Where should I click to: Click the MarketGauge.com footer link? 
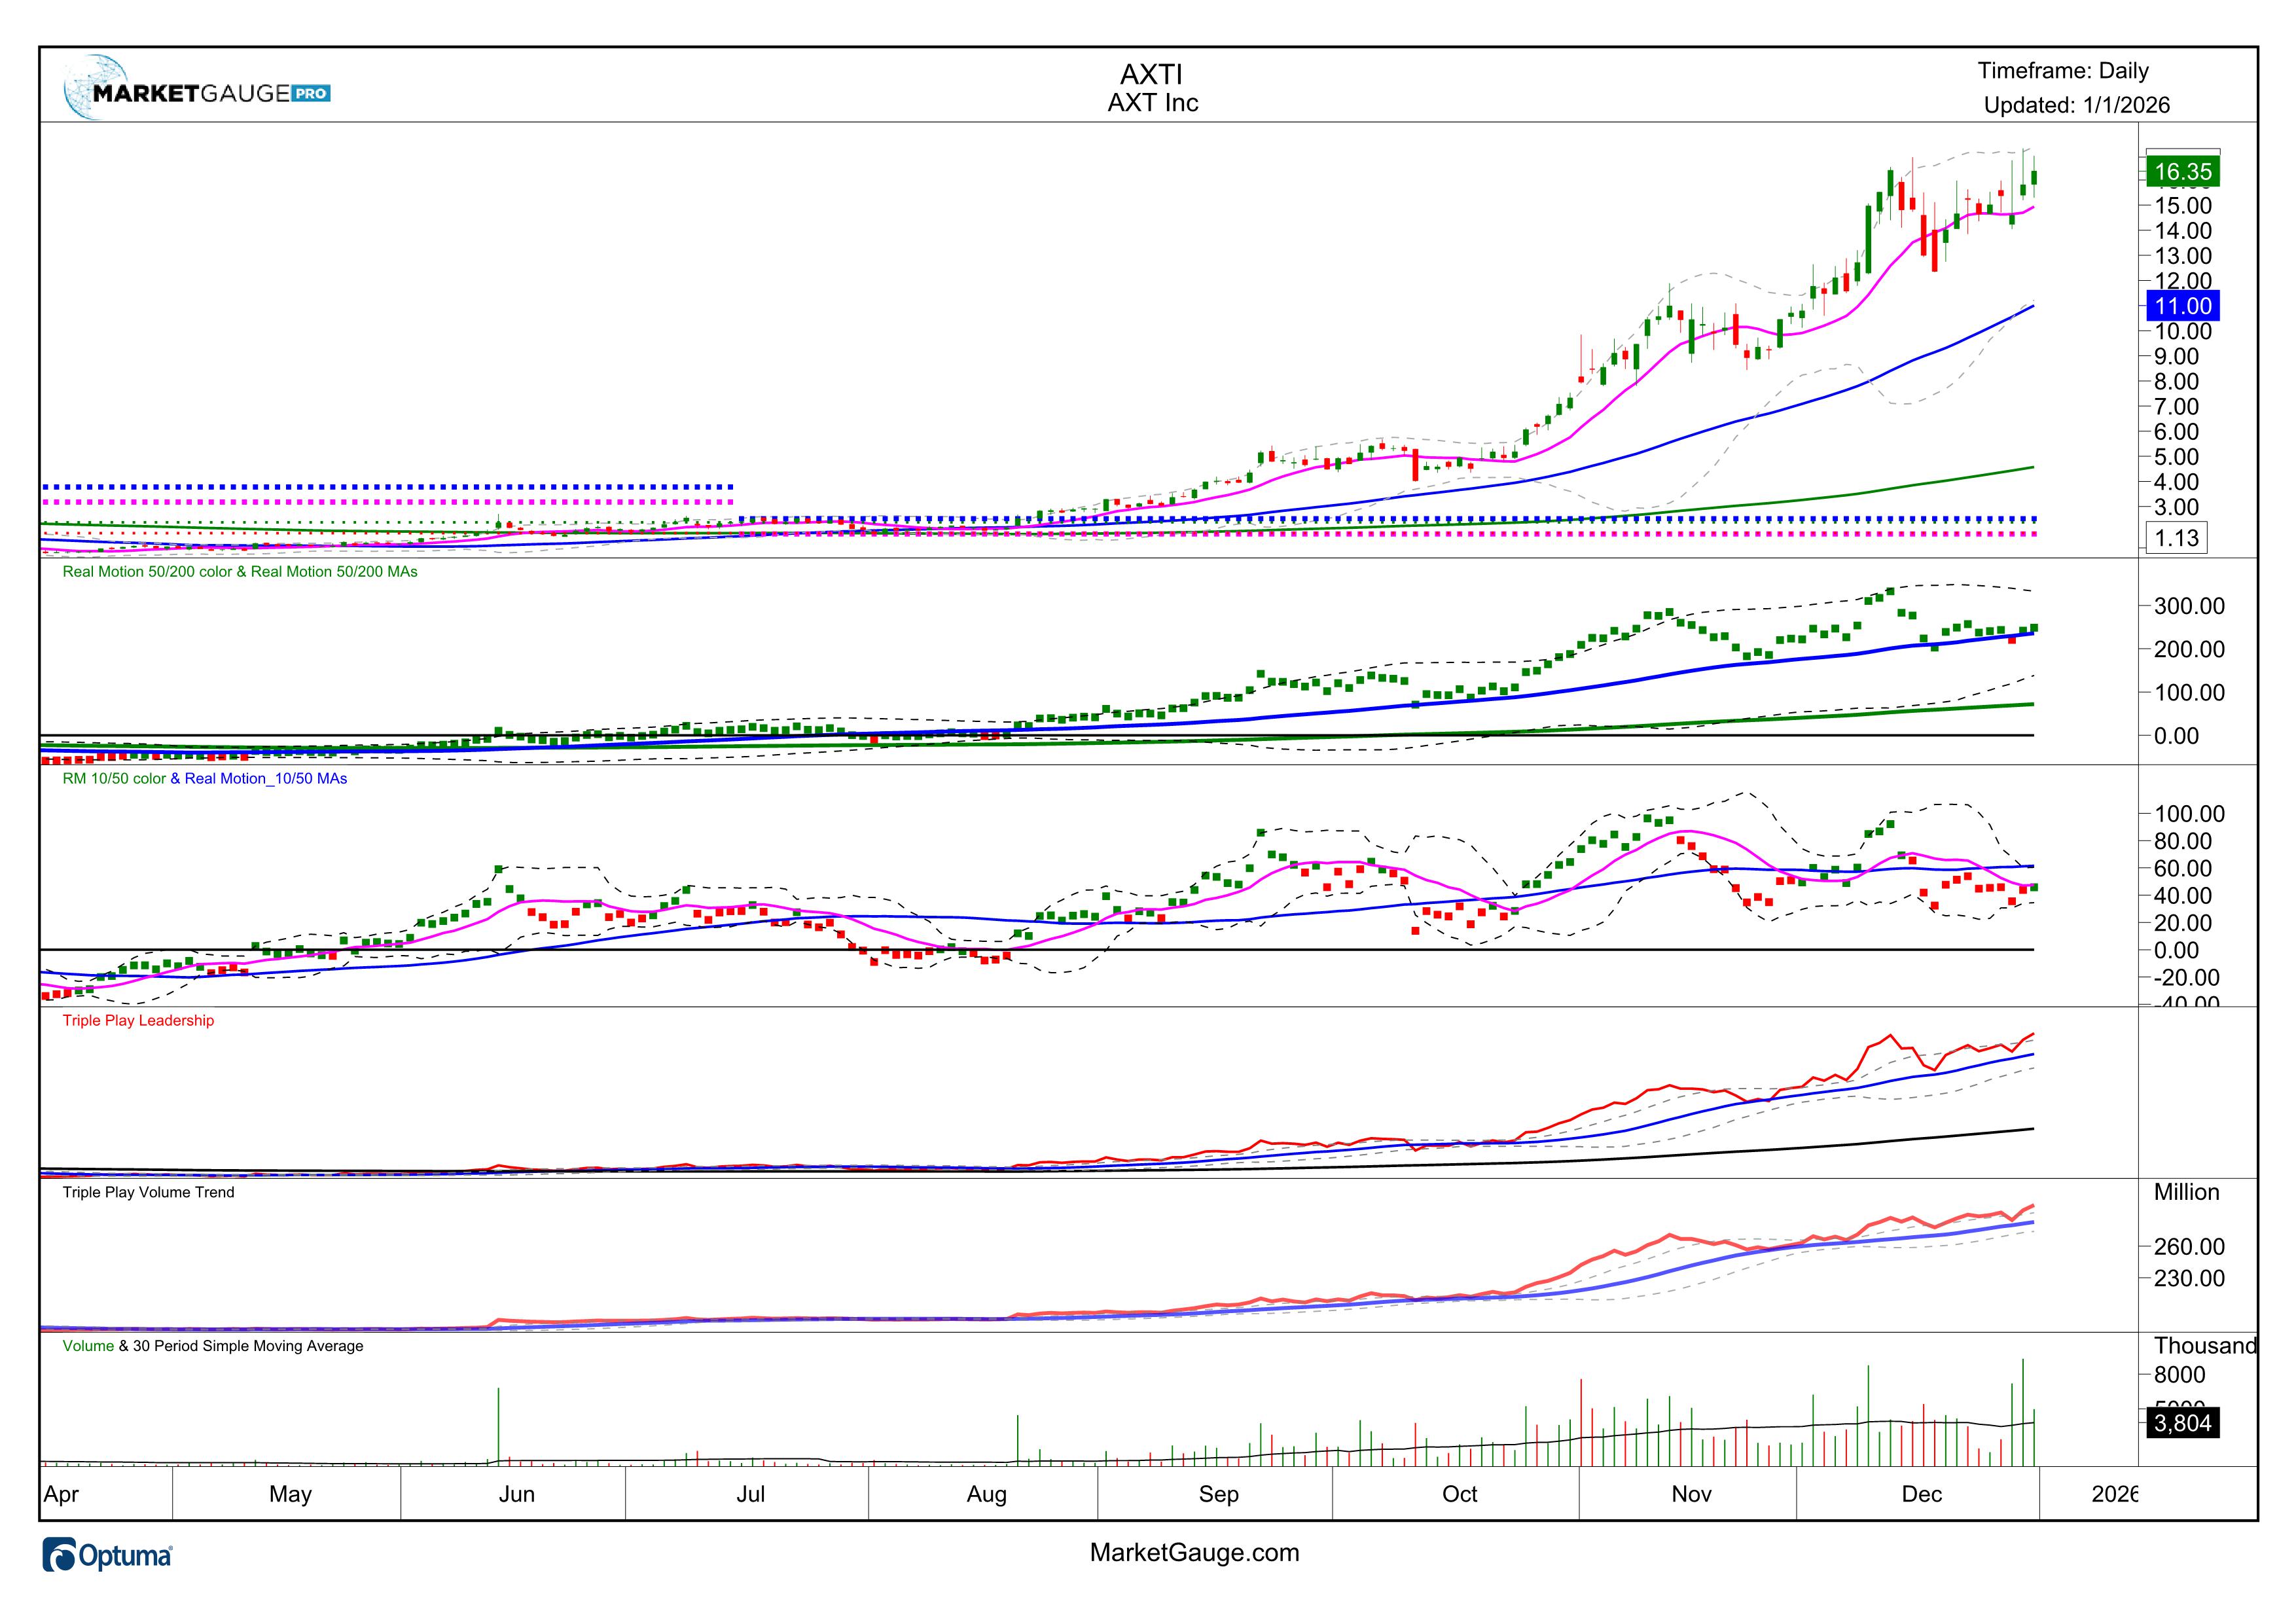tap(1194, 1552)
